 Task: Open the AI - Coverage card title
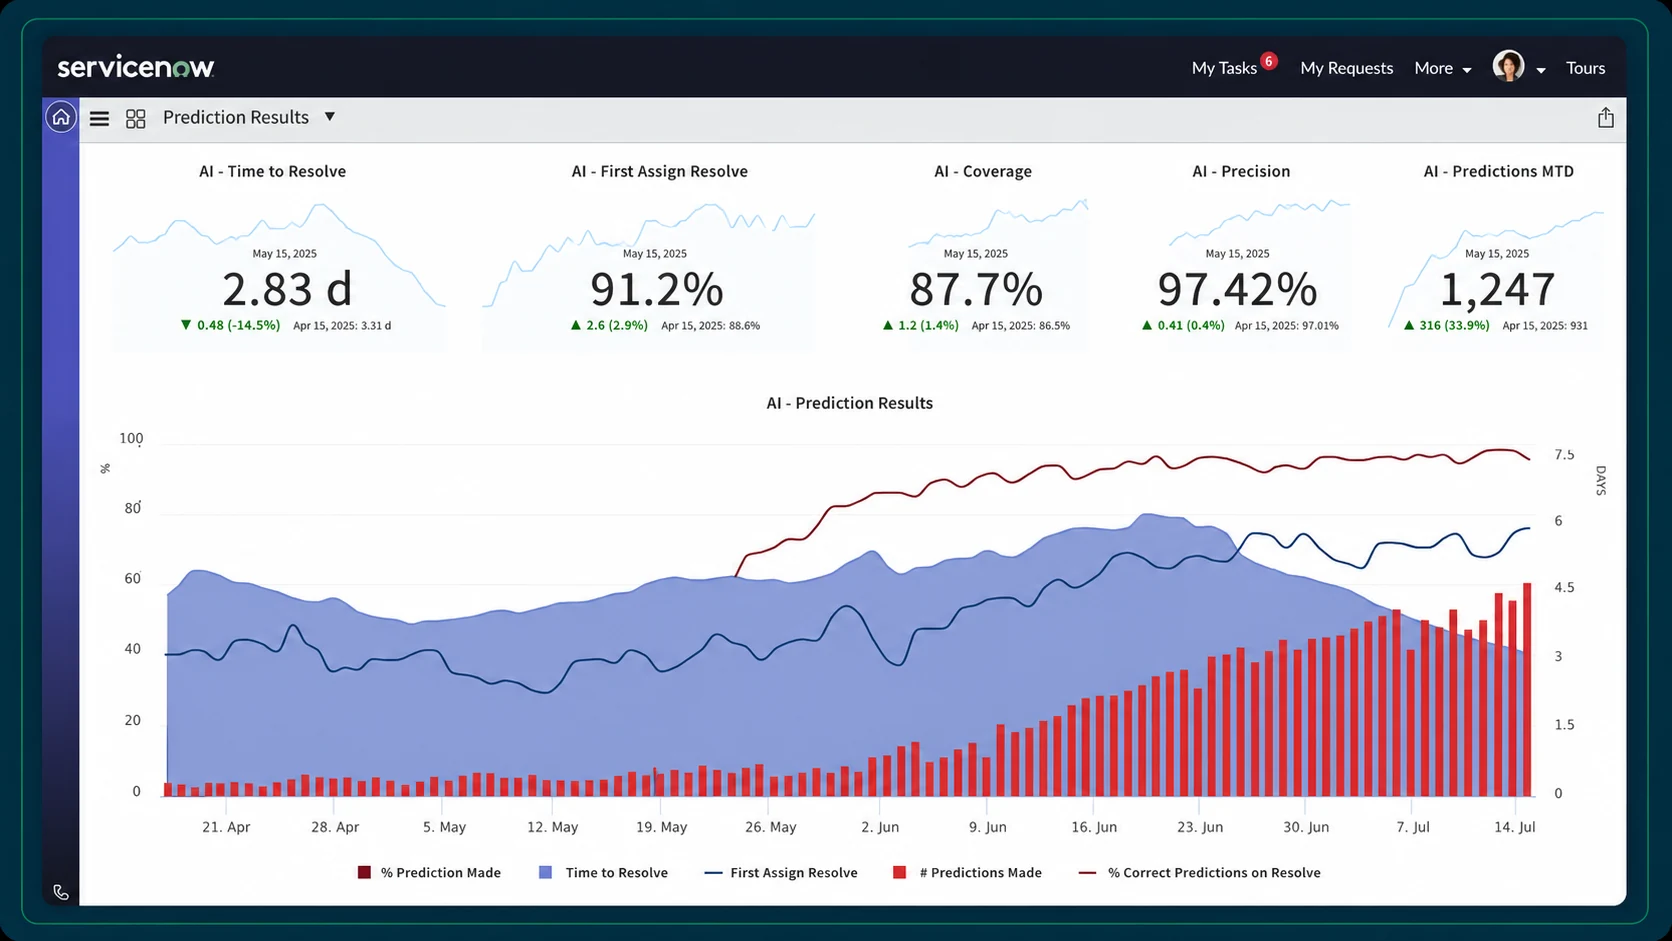983,171
